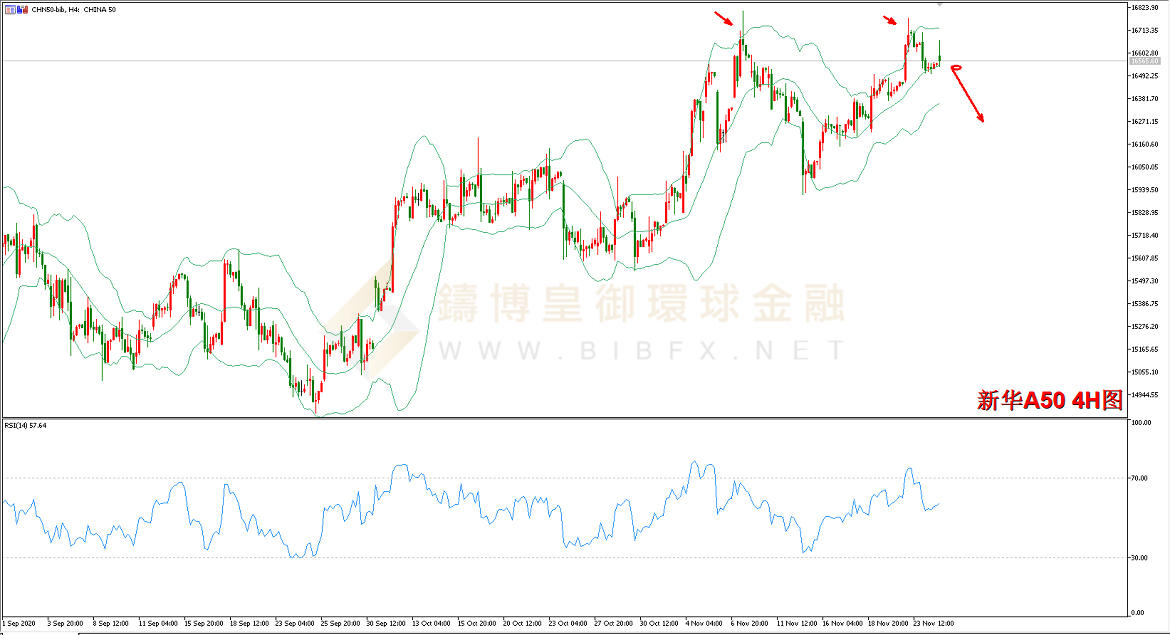This screenshot has width=1170, height=635.
Task: Click the RSI(14) 57.64 indicator label
Action: point(25,425)
